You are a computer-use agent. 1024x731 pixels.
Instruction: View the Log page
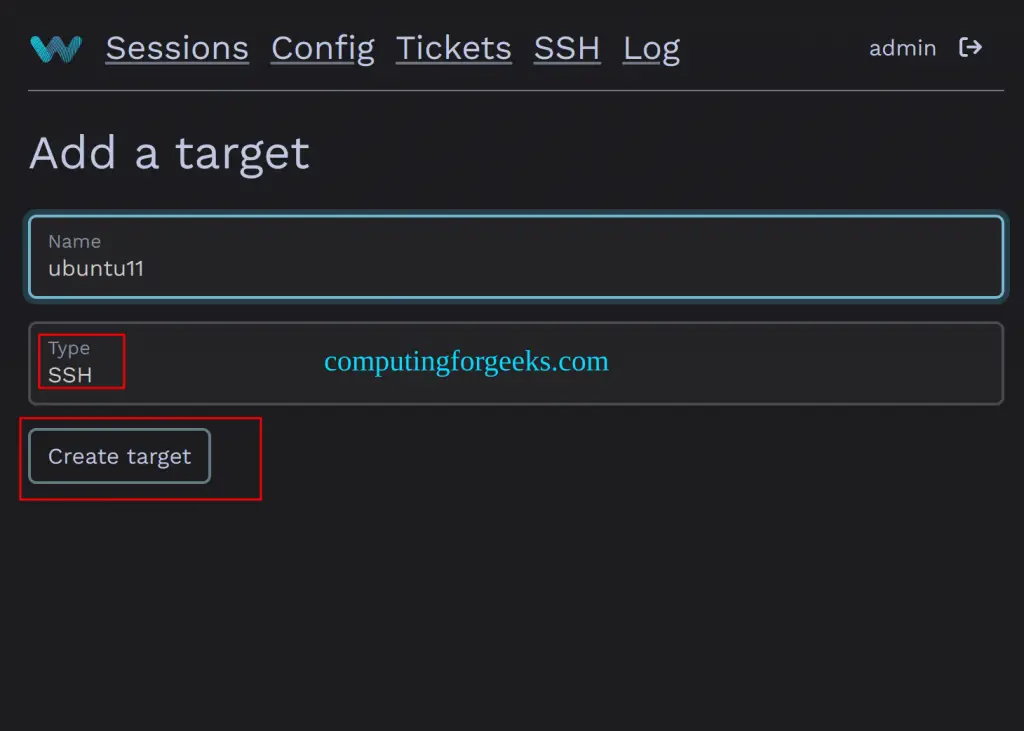pos(651,48)
